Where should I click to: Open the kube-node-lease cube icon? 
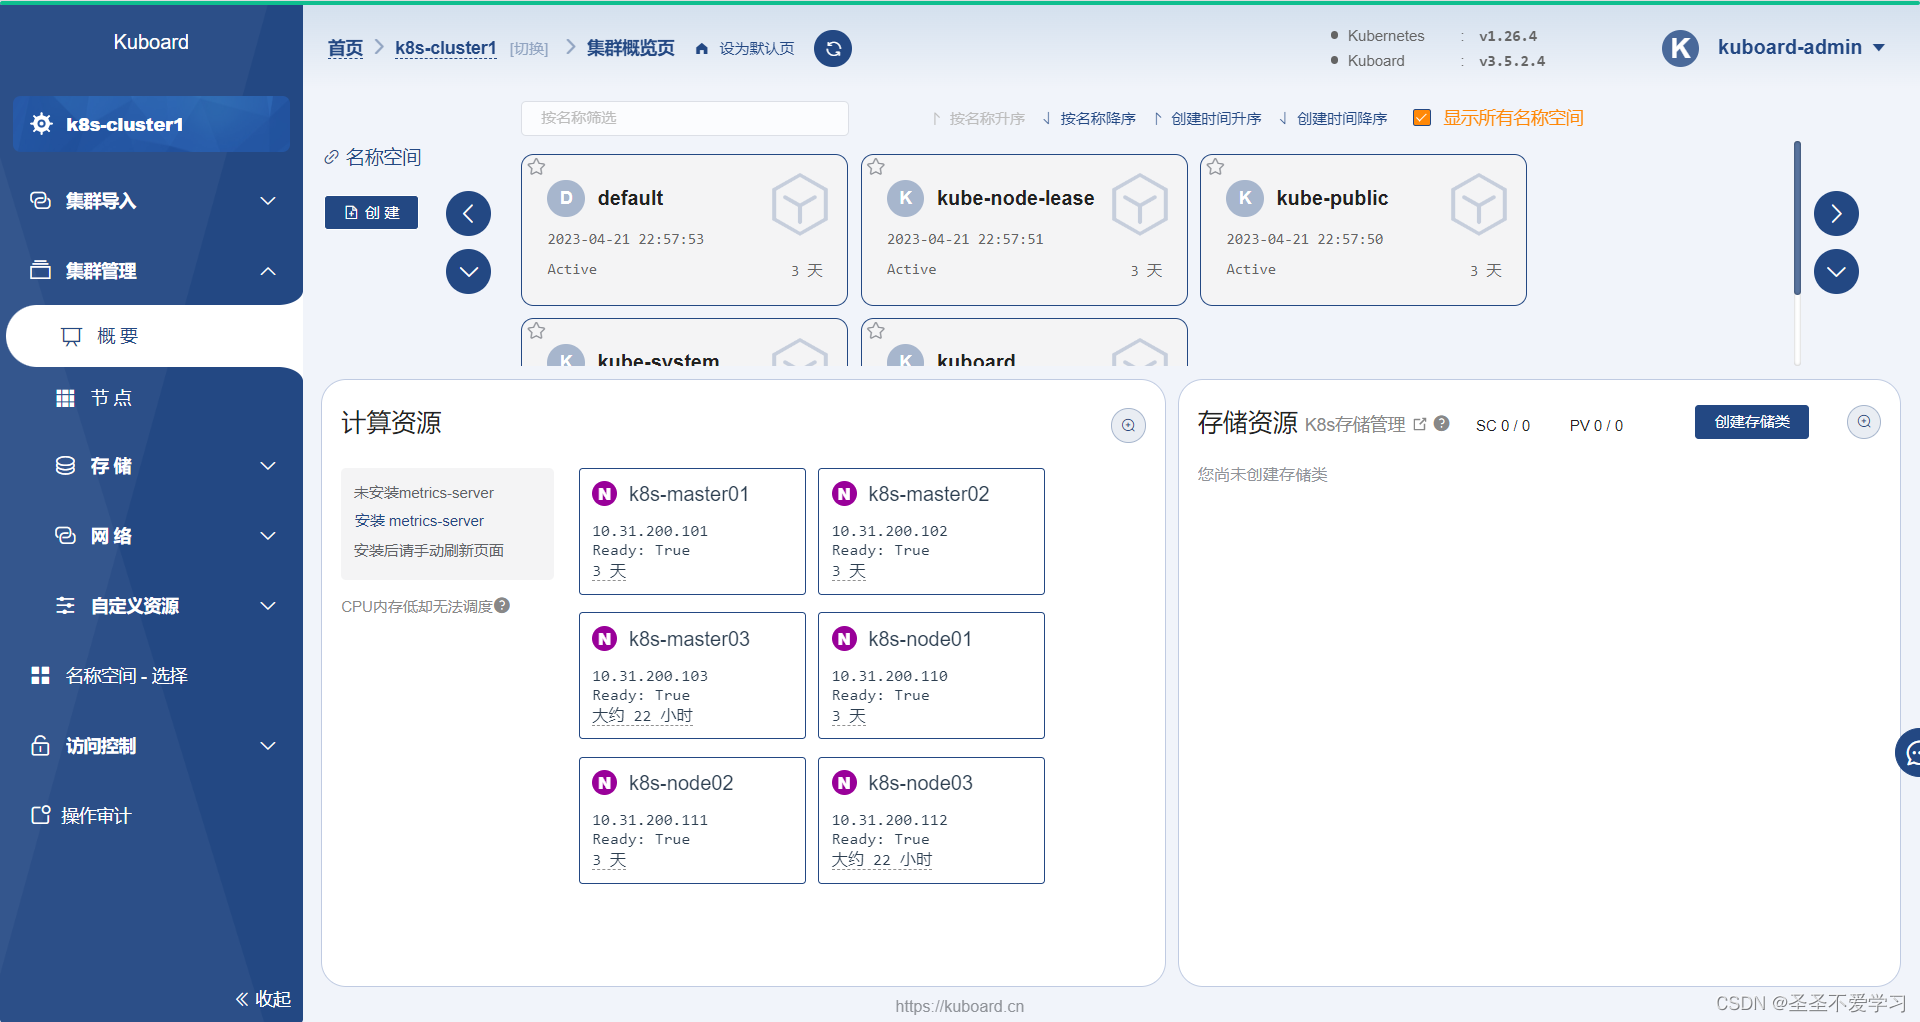click(x=1140, y=205)
